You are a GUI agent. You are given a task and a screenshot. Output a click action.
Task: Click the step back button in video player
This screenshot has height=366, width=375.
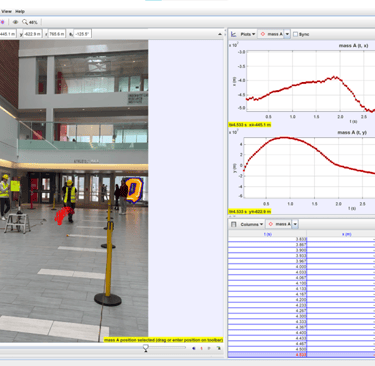[x=194, y=348]
